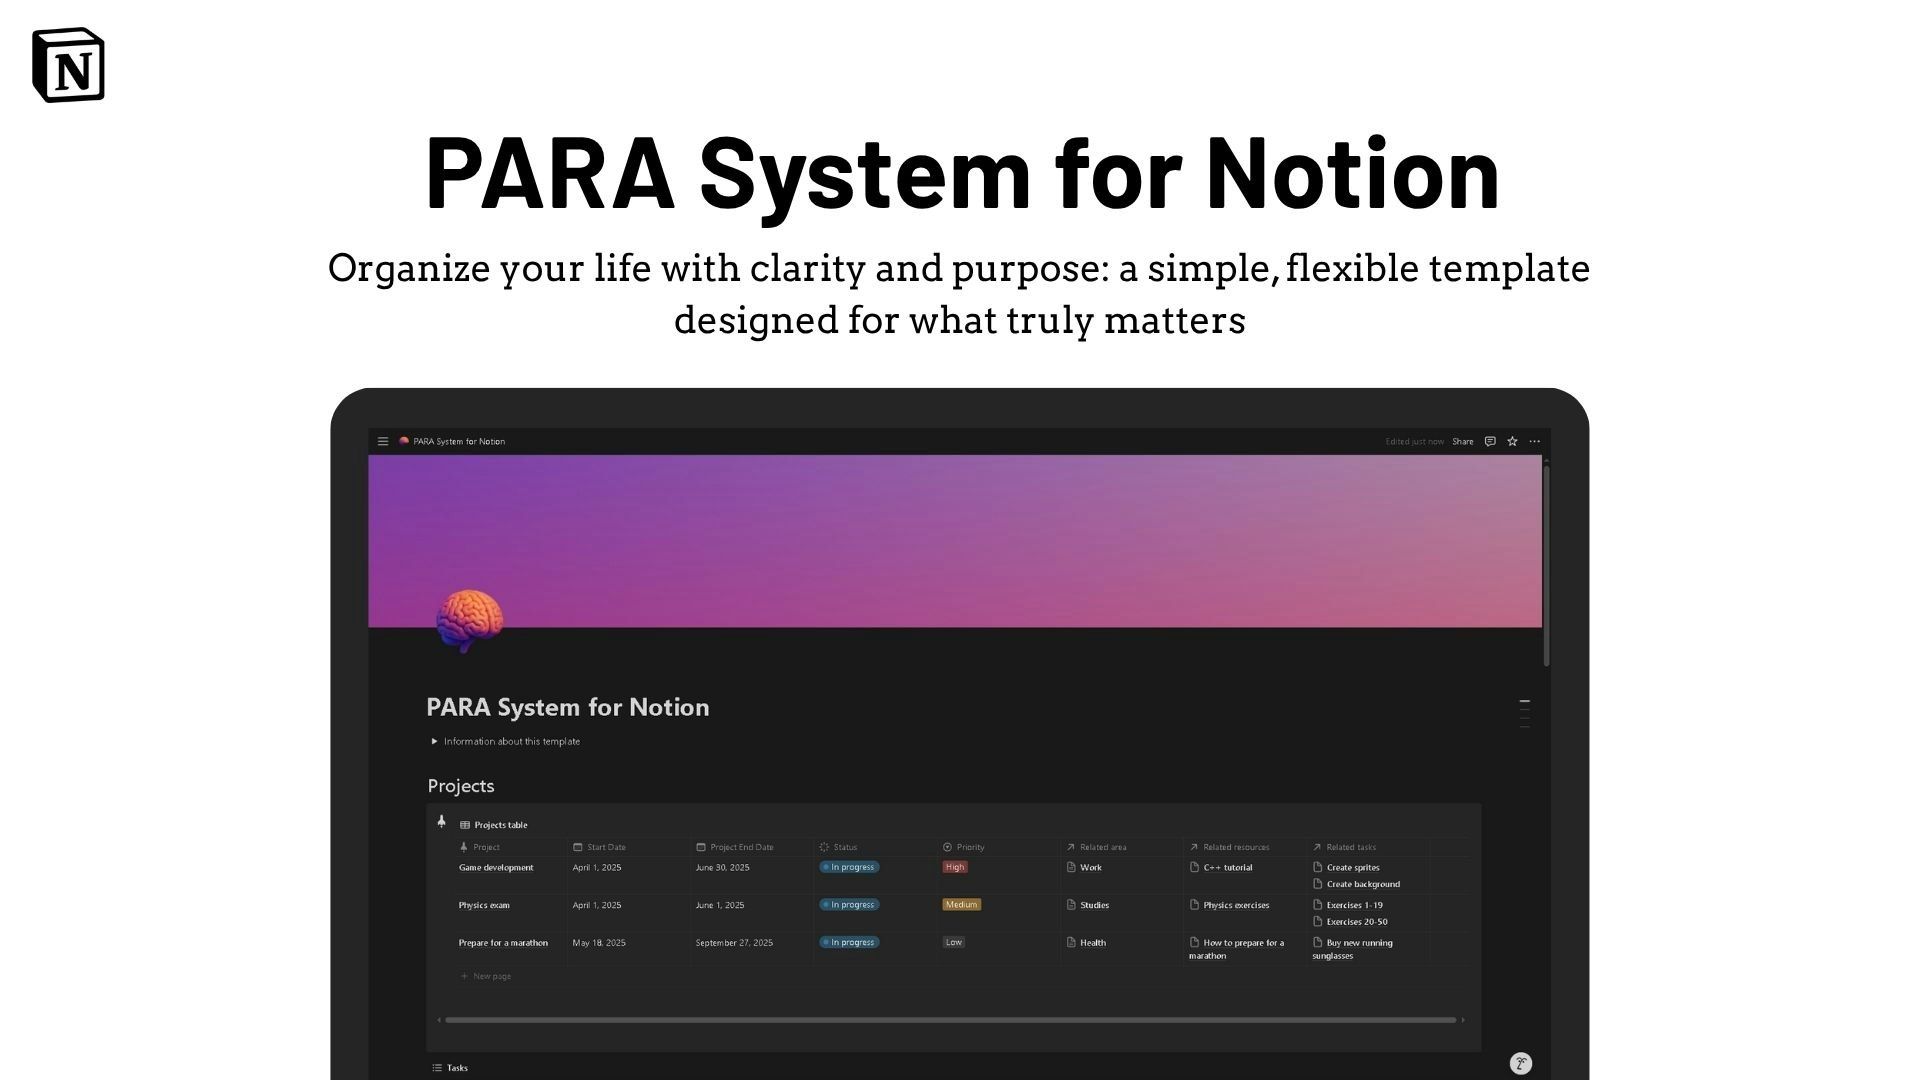The height and width of the screenshot is (1080, 1920).
Task: Click the page vertical scrollbar
Action: [x=1546, y=565]
